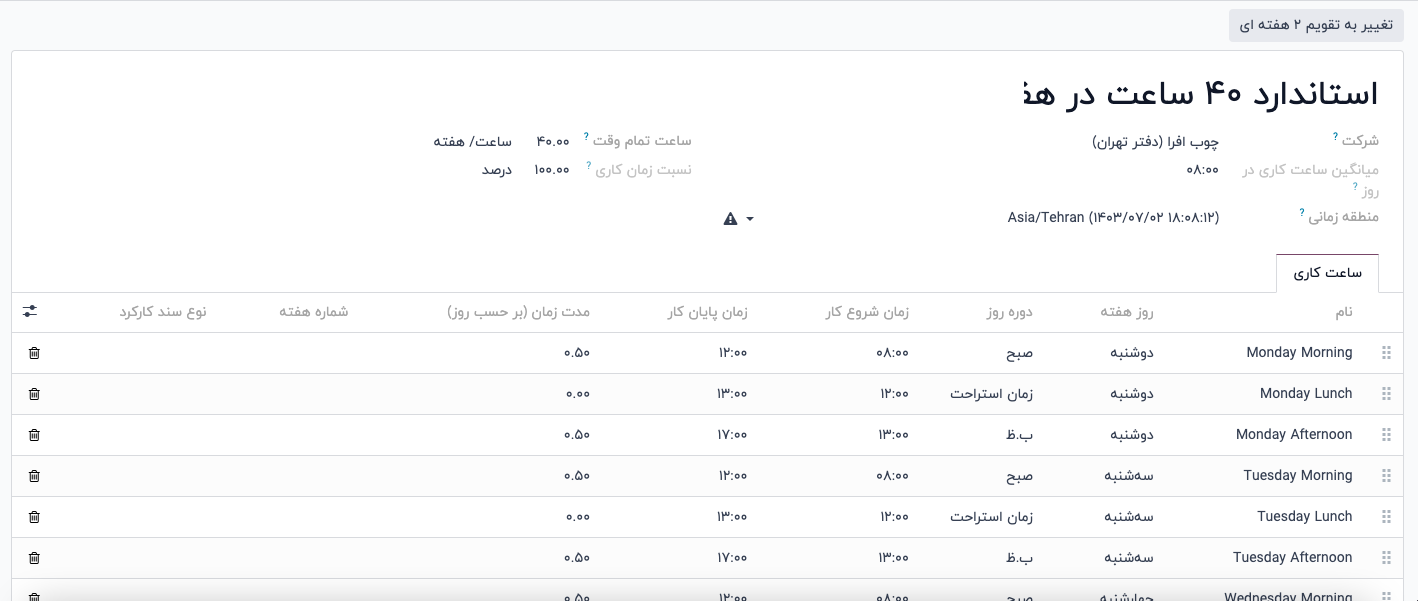The image size is (1418, 601).
Task: Grab the Monday Afternoon drag handle
Action: (x=1386, y=435)
